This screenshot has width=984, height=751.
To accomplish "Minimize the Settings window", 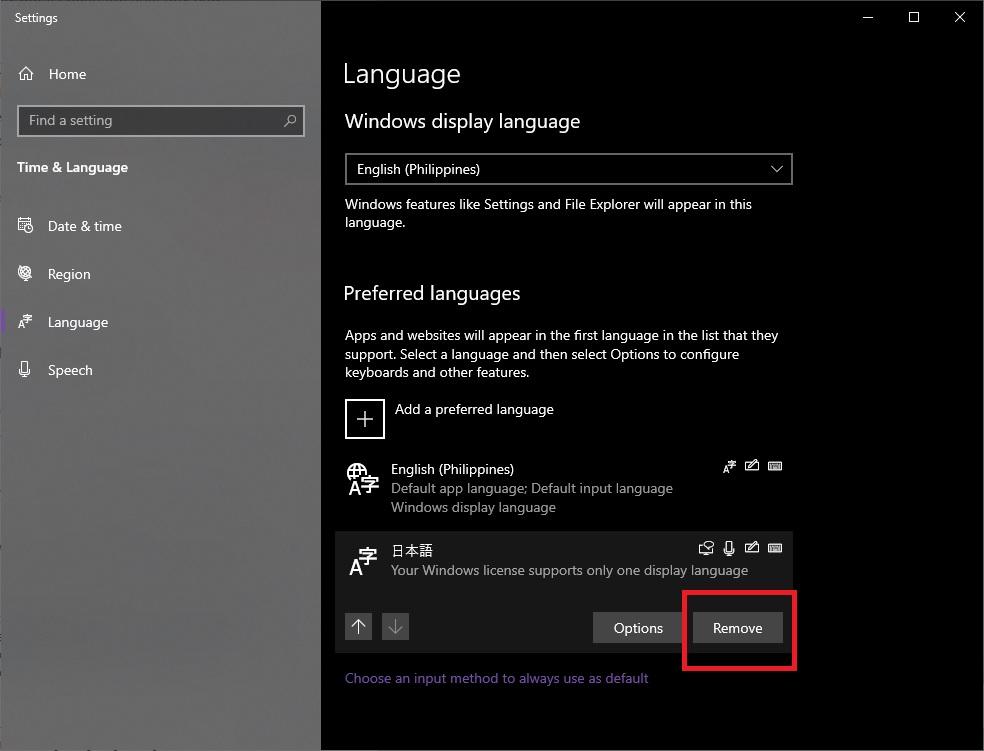I will 869,18.
